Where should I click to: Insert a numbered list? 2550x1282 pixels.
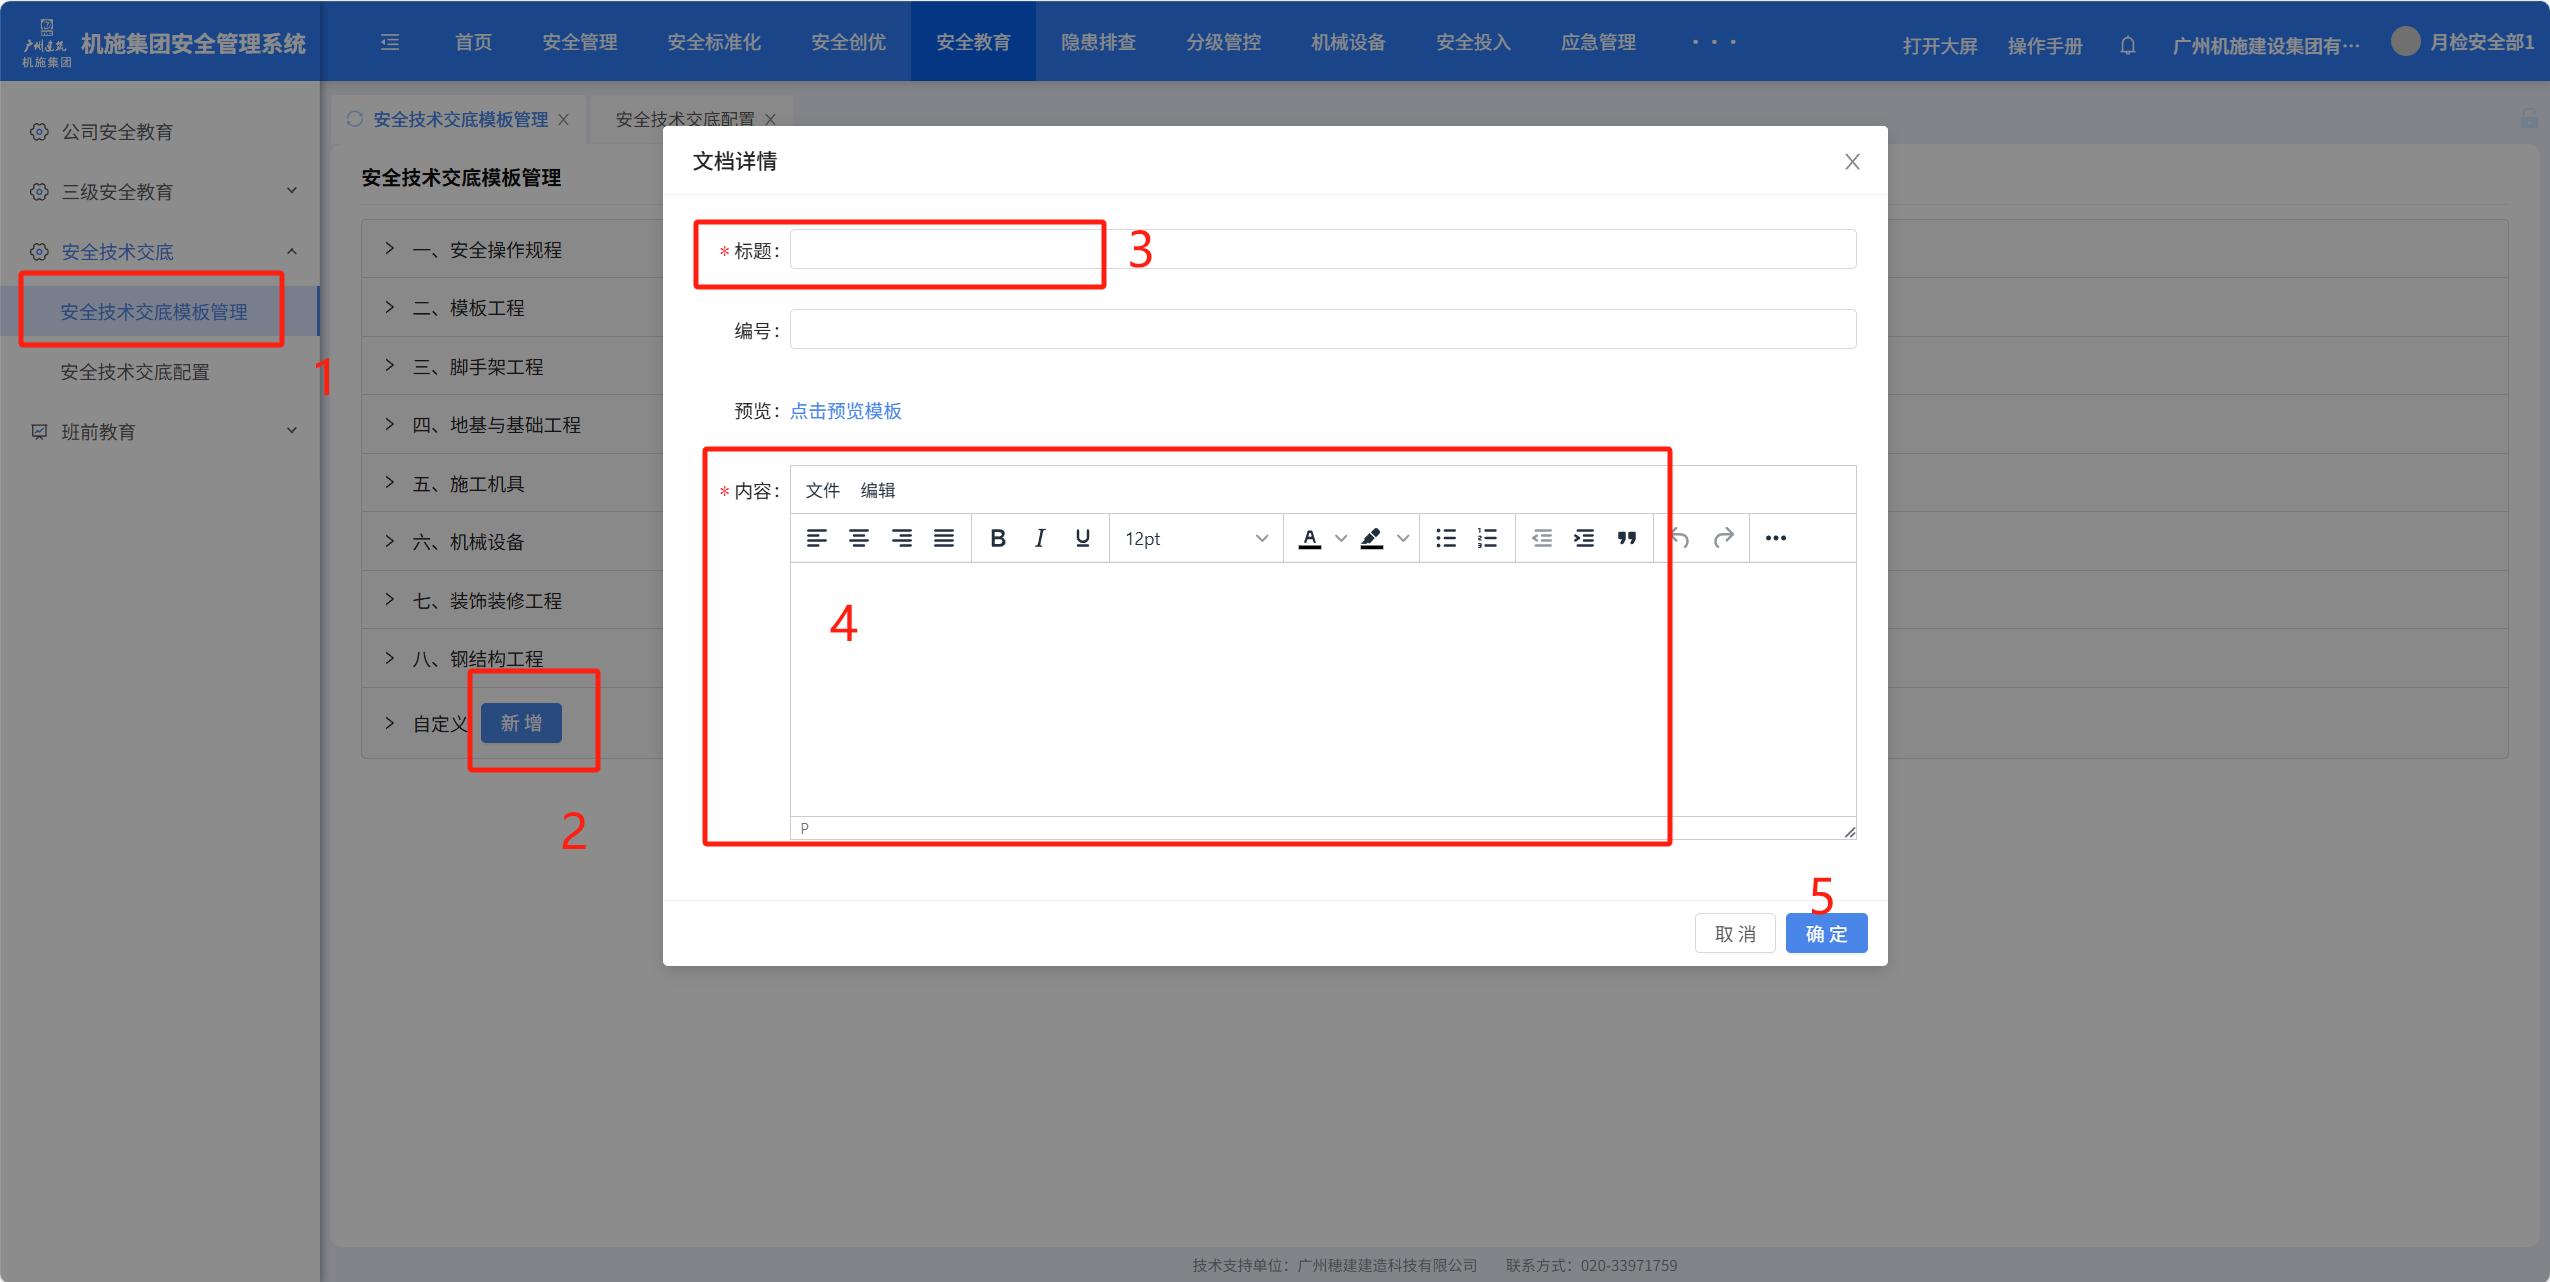1487,538
